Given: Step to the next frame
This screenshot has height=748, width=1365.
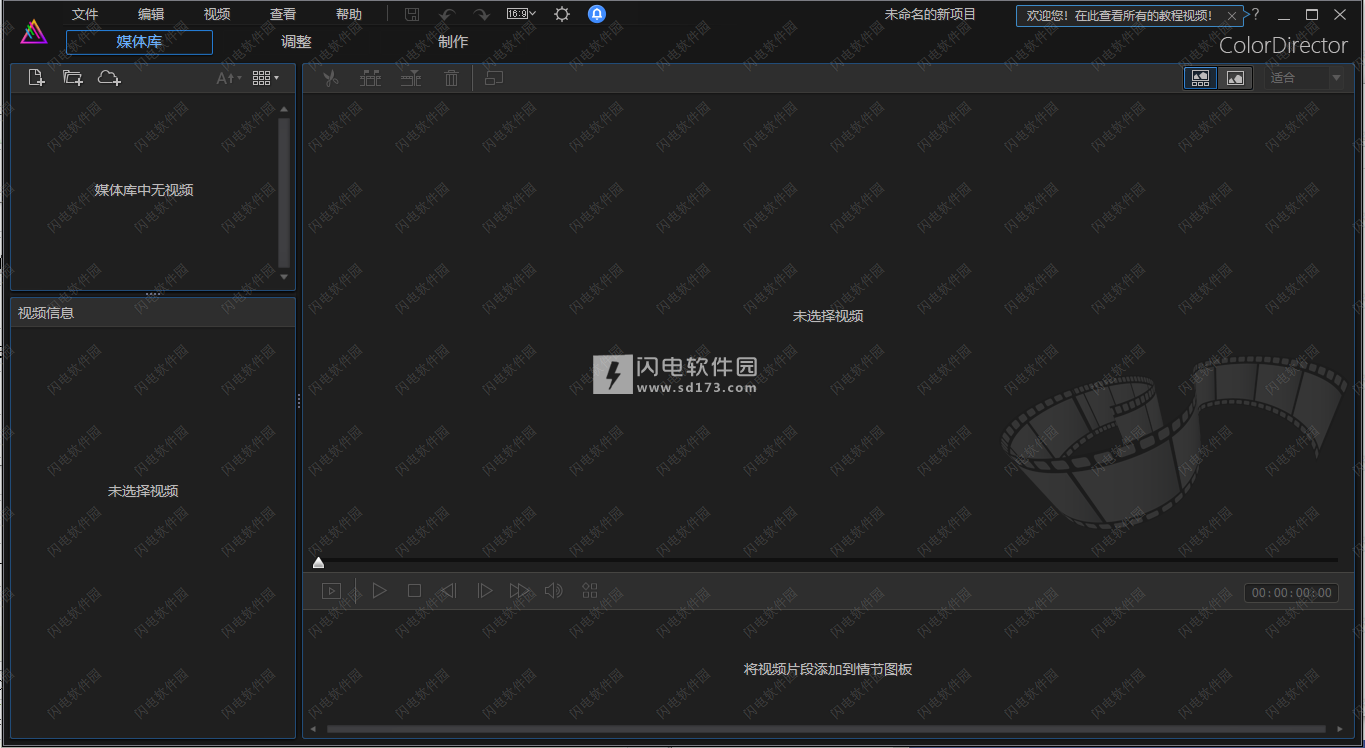Looking at the screenshot, I should [x=484, y=591].
